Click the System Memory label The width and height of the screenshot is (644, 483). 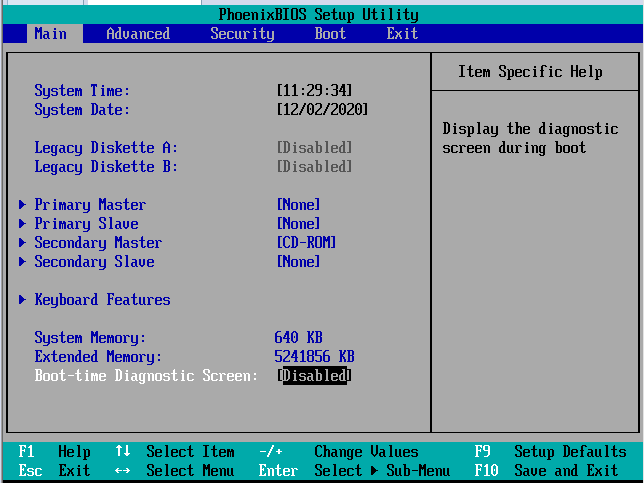(x=90, y=338)
